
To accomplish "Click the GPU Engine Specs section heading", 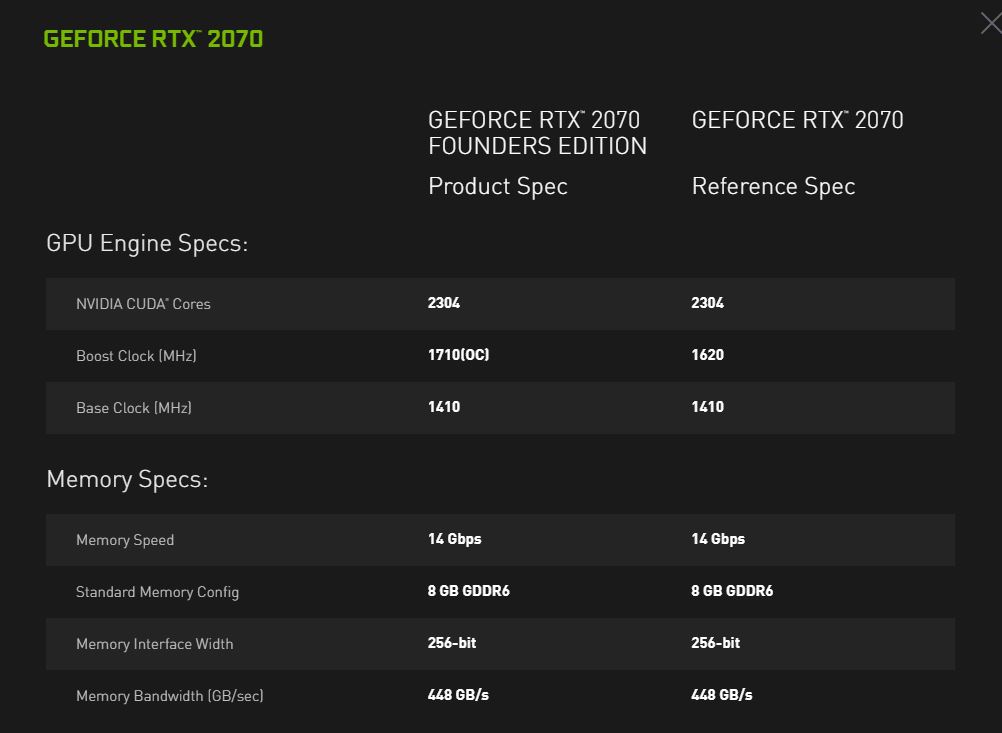I will click(147, 243).
